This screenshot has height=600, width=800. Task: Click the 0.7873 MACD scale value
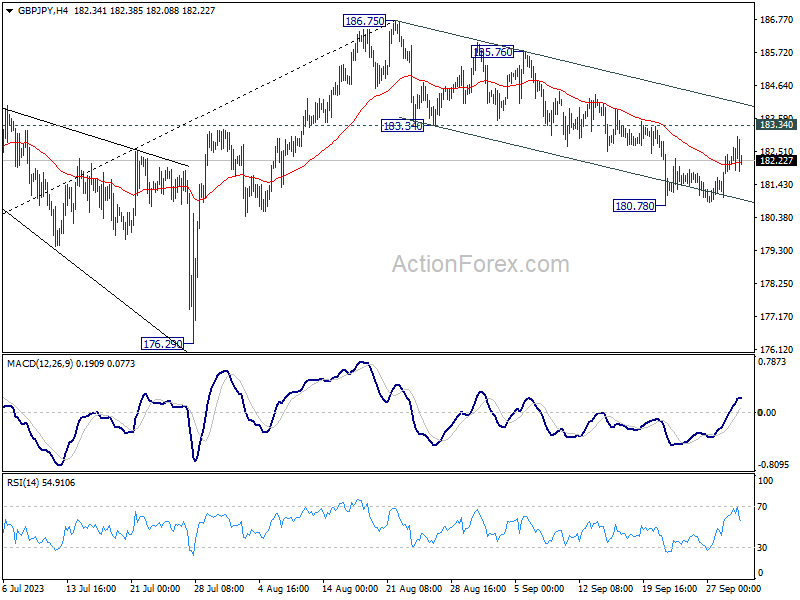[x=772, y=362]
